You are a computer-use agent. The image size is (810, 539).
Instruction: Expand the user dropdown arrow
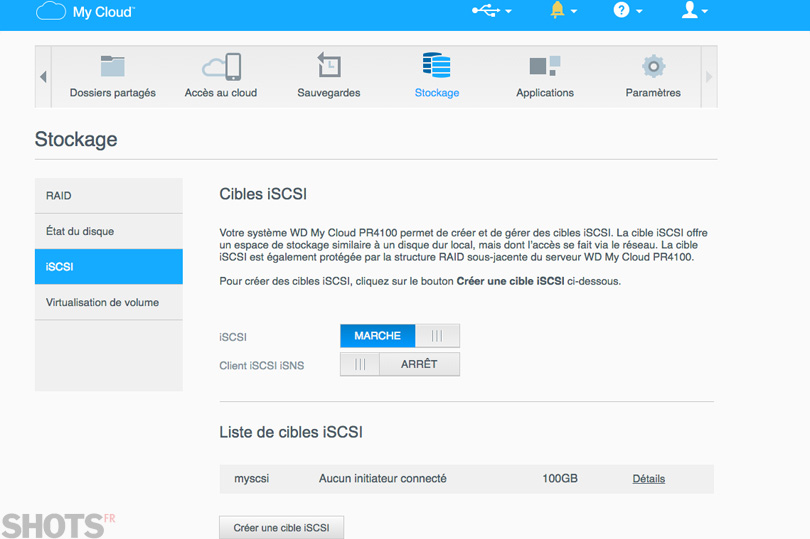[705, 11]
